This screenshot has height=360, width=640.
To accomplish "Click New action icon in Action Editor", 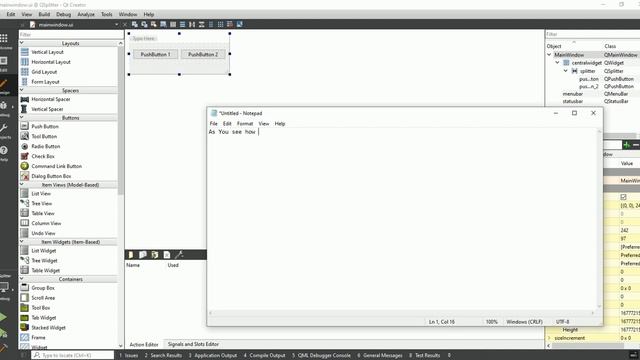I will [x=131, y=255].
